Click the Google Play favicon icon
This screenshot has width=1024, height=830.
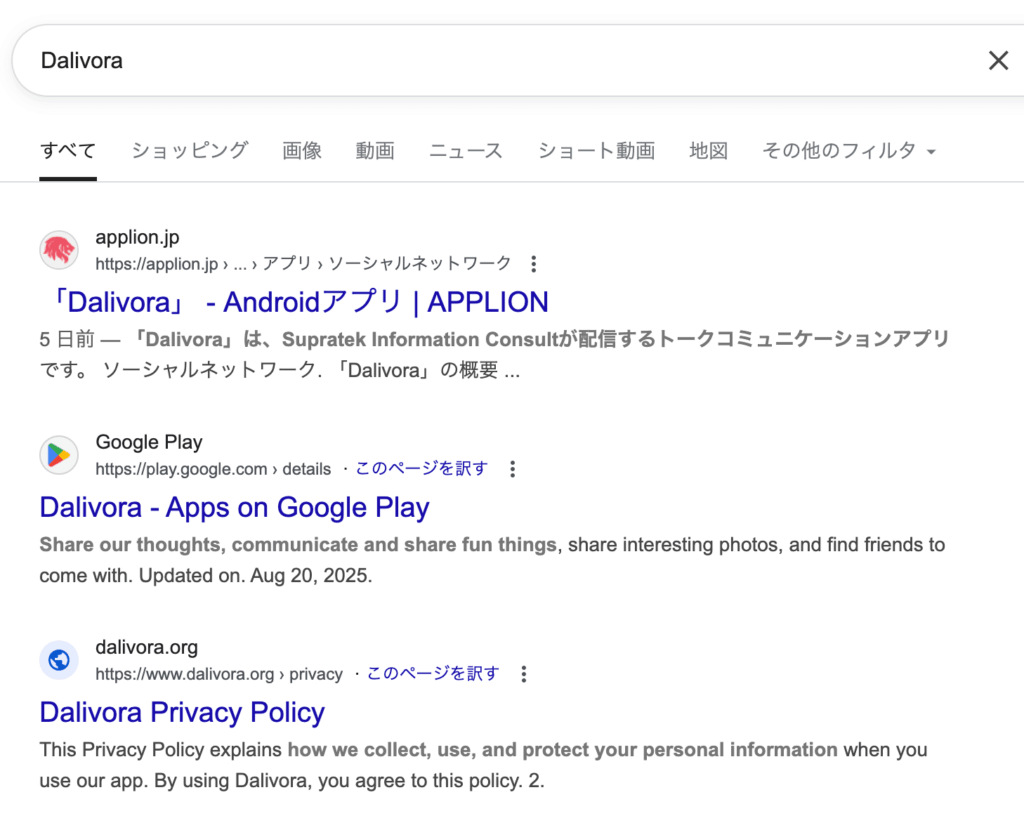coord(59,455)
